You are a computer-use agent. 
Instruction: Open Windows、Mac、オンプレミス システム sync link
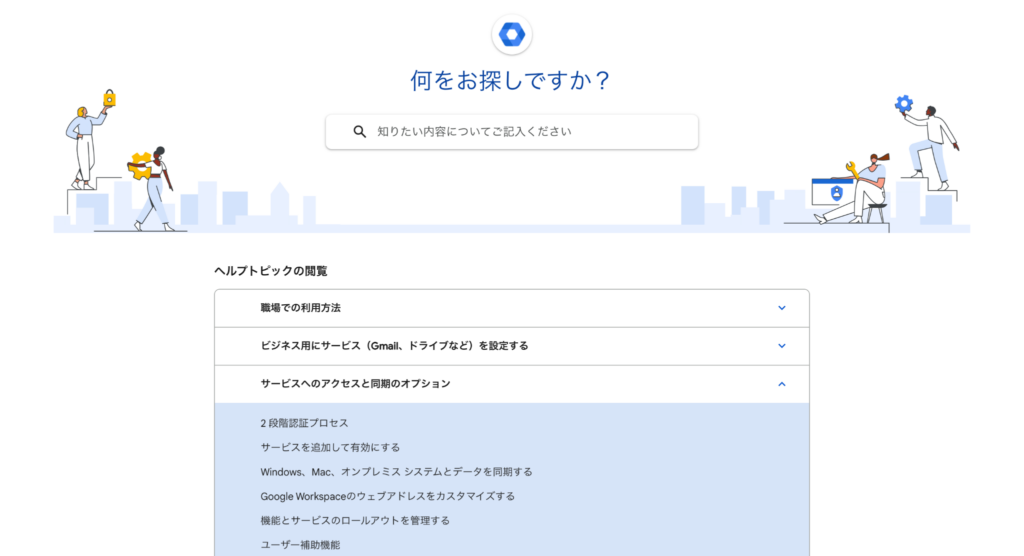396,471
